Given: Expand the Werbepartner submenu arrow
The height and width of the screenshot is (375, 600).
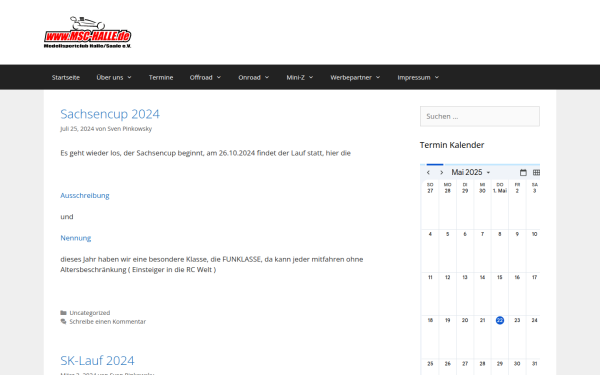Looking at the screenshot, I should pyautogui.click(x=378, y=77).
